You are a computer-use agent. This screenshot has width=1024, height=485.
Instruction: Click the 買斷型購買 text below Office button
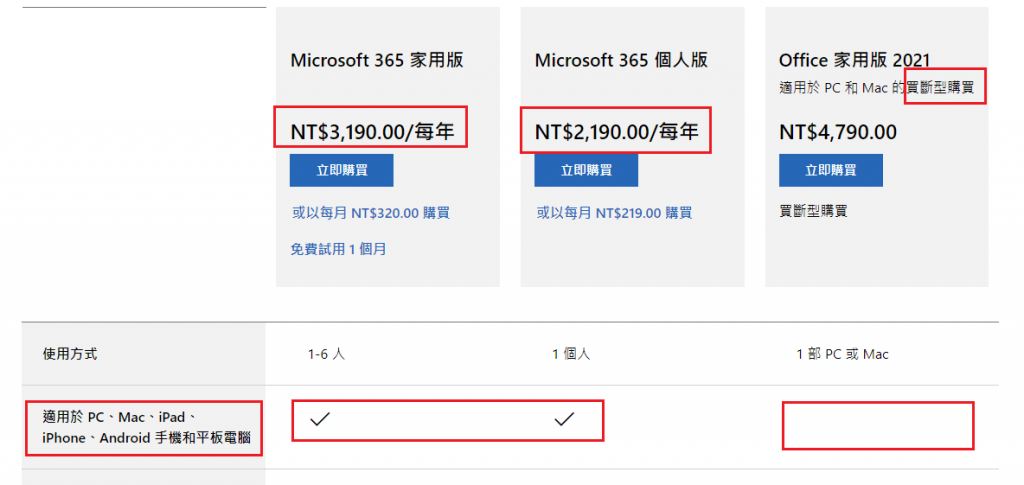[x=813, y=211]
